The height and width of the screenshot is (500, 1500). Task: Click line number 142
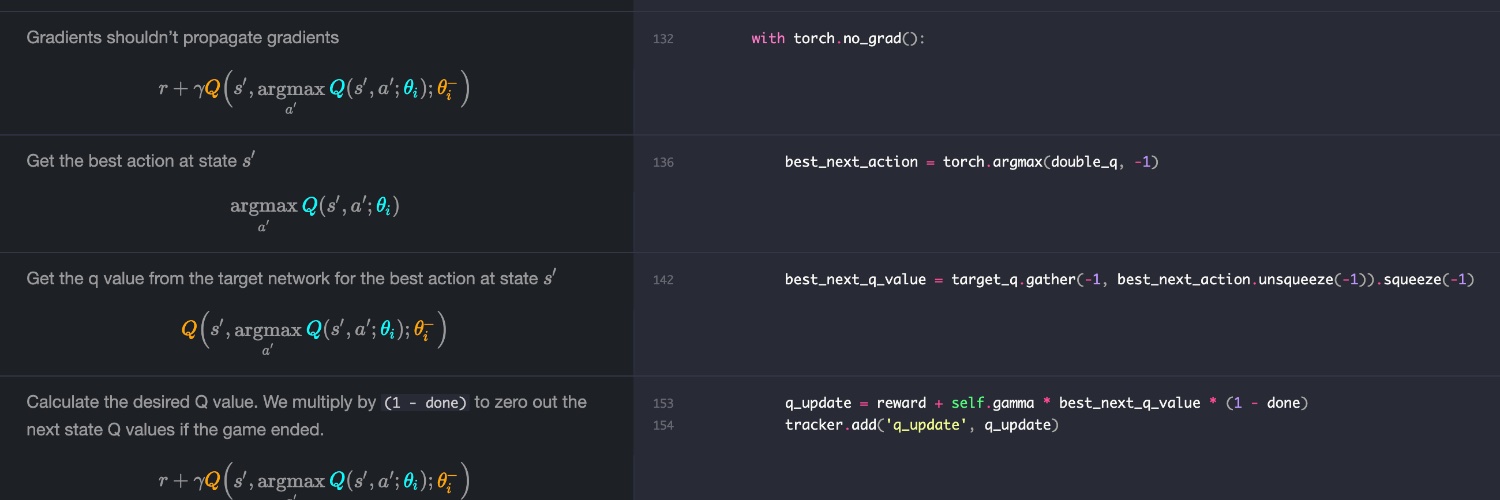[662, 280]
